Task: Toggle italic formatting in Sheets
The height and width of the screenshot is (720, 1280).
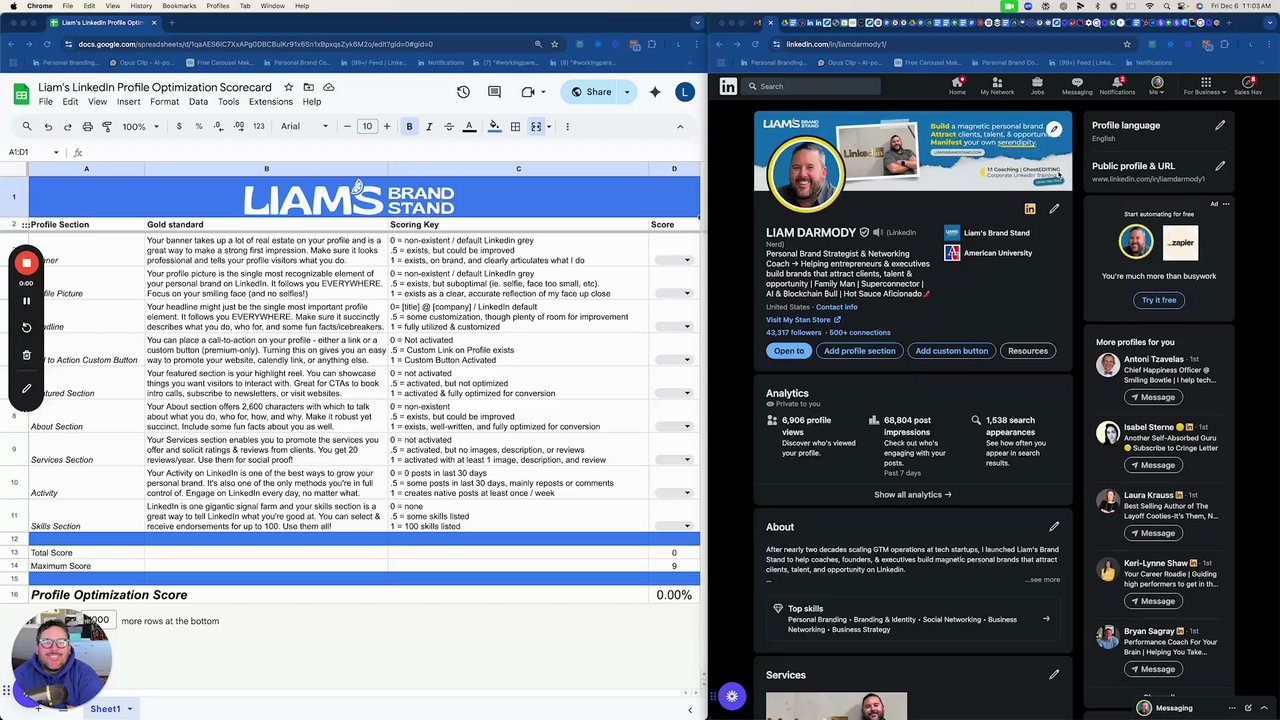Action: pos(429,127)
